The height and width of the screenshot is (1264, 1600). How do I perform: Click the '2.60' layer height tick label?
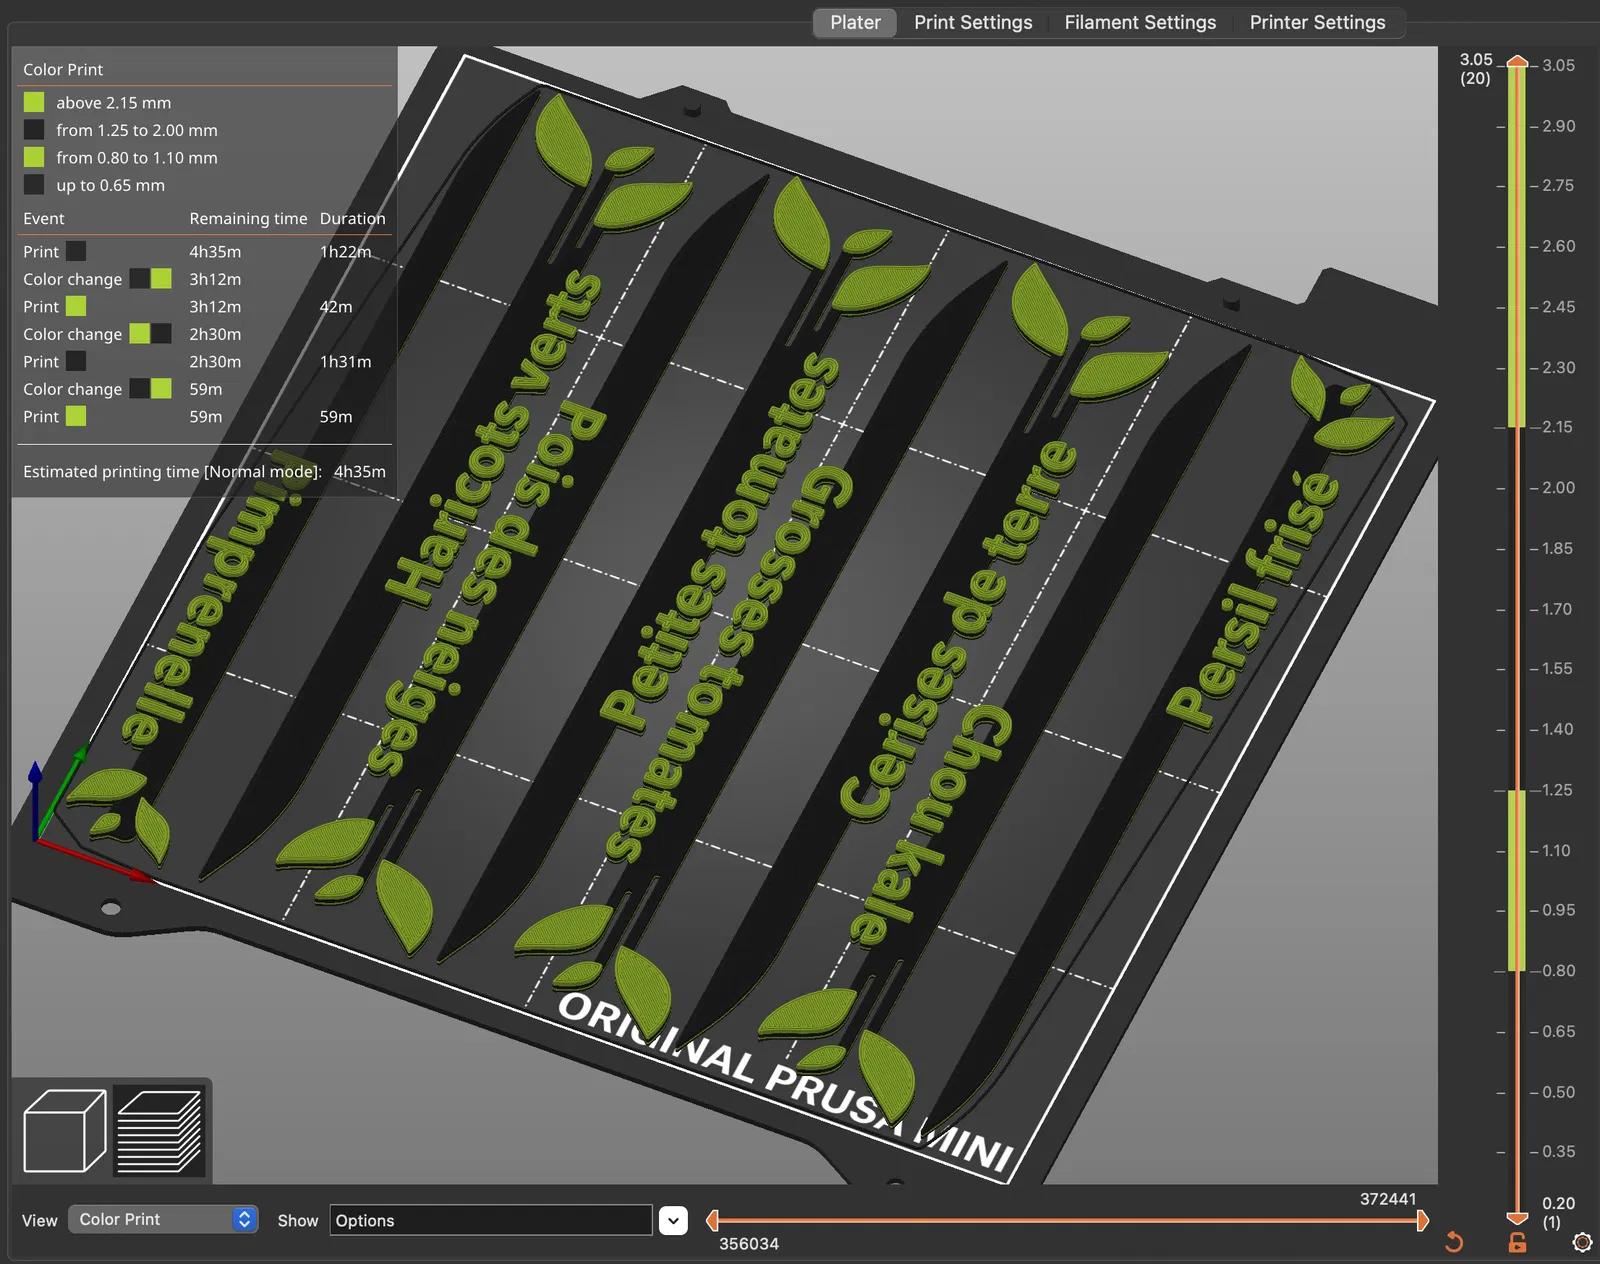[x=1558, y=246]
